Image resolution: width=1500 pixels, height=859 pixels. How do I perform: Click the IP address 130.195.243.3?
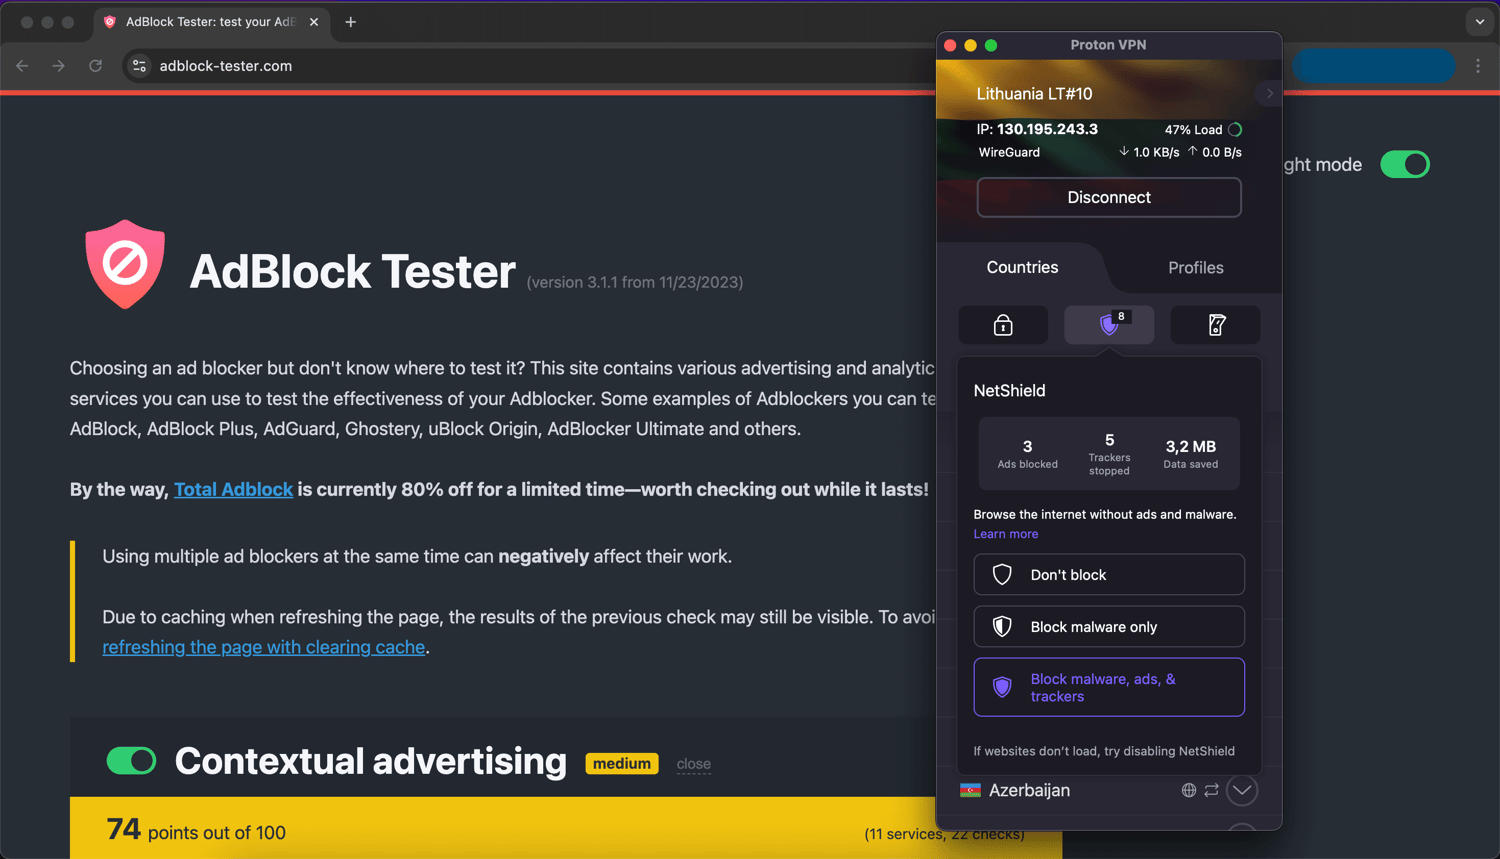[1047, 129]
